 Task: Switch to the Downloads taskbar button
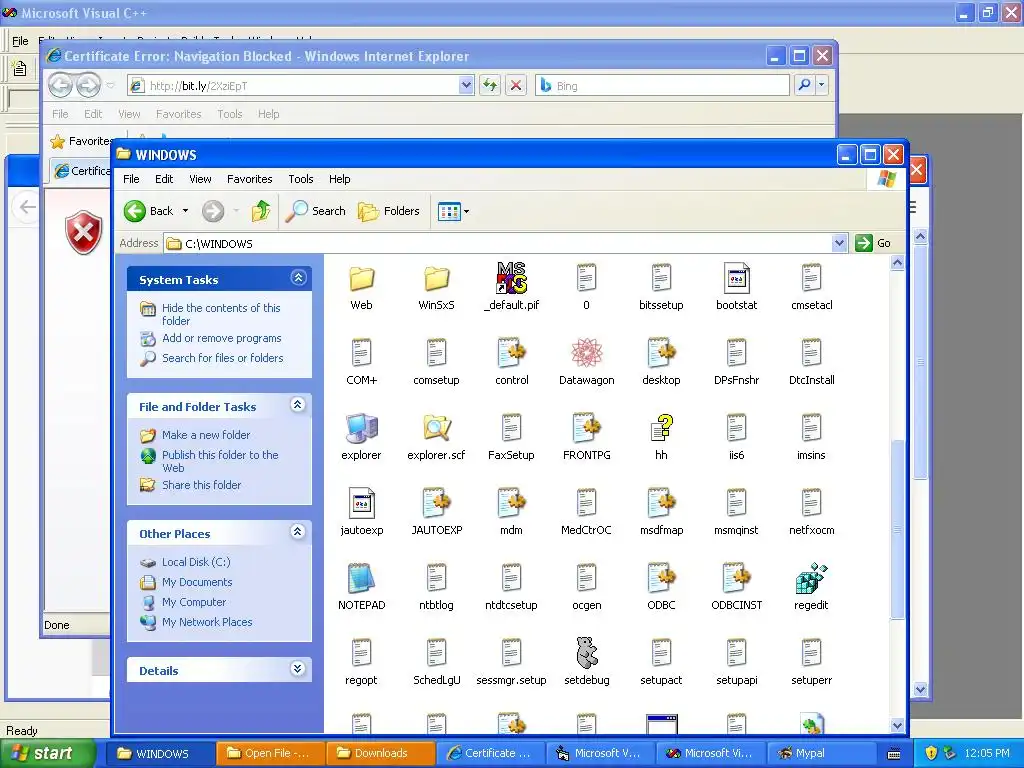click(x=380, y=753)
